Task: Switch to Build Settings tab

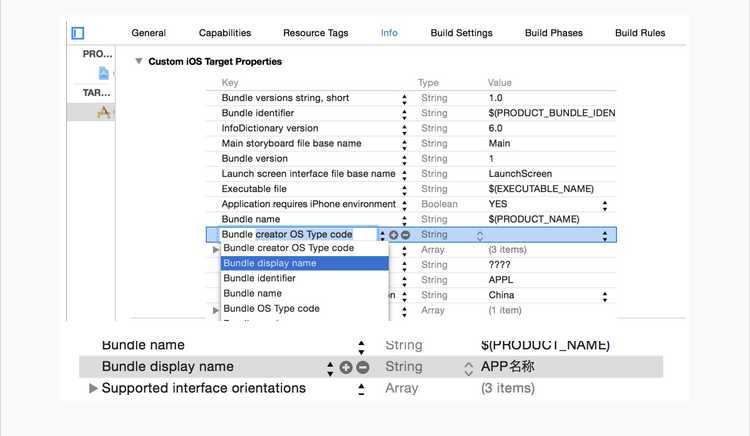Action: pyautogui.click(x=461, y=33)
